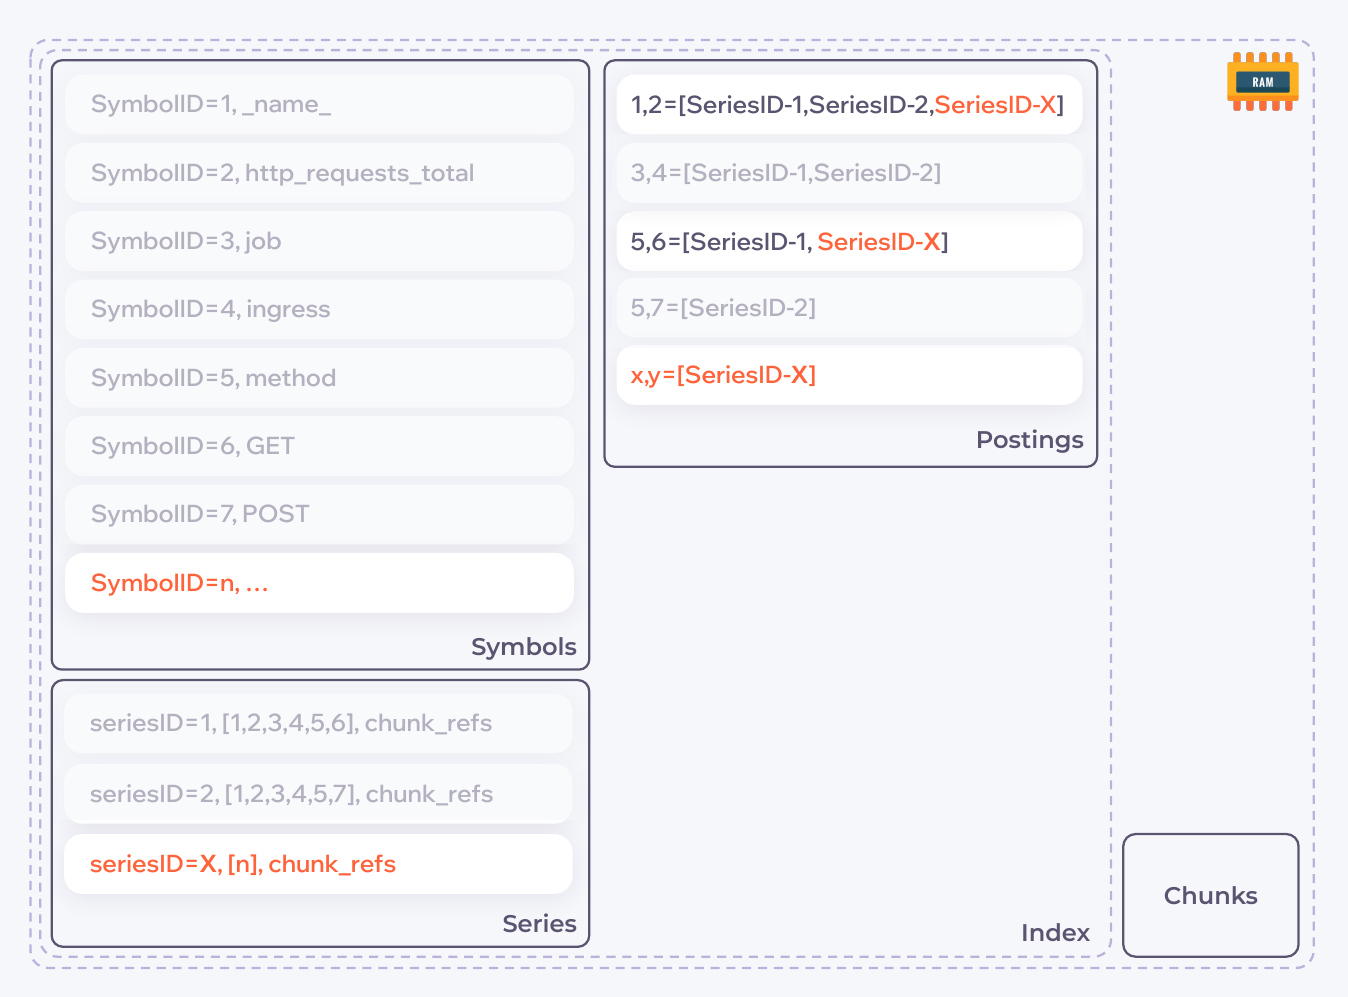Pick the 'SymbolID=6, GET' row
This screenshot has width=1348, height=997.
coord(319,446)
